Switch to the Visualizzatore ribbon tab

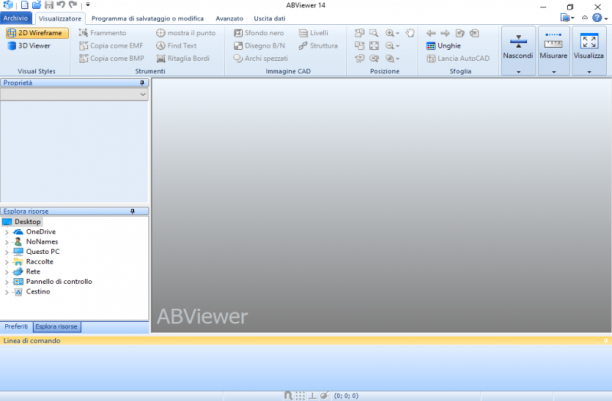point(60,18)
